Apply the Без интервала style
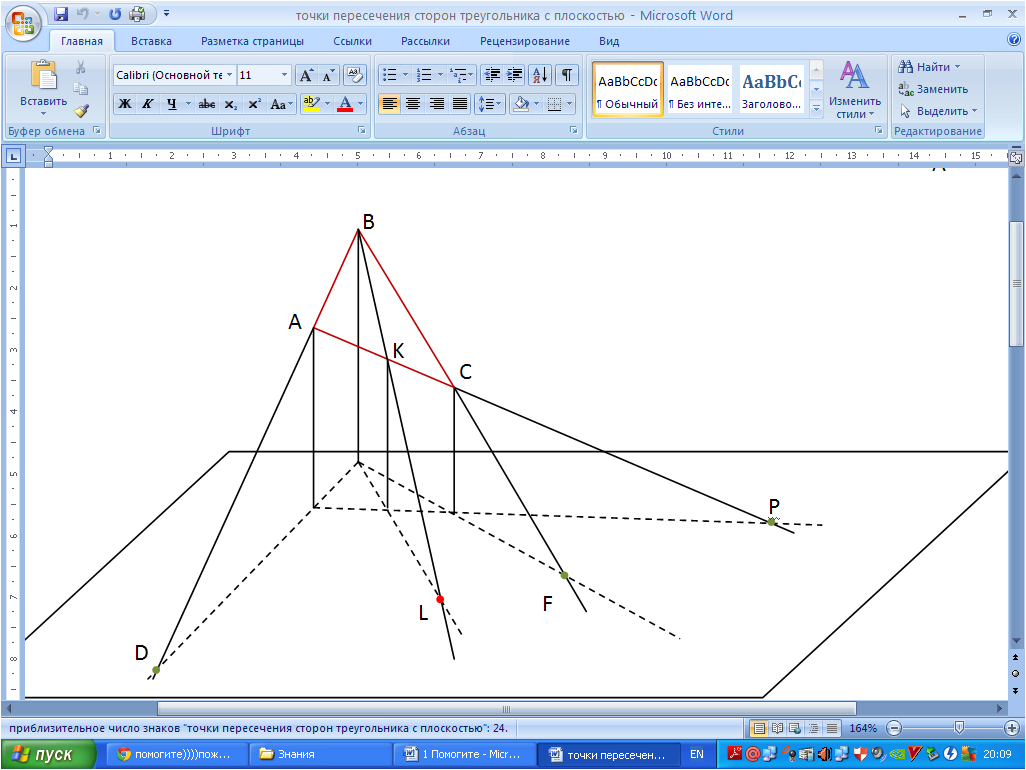This screenshot has width=1026, height=770. (x=699, y=90)
